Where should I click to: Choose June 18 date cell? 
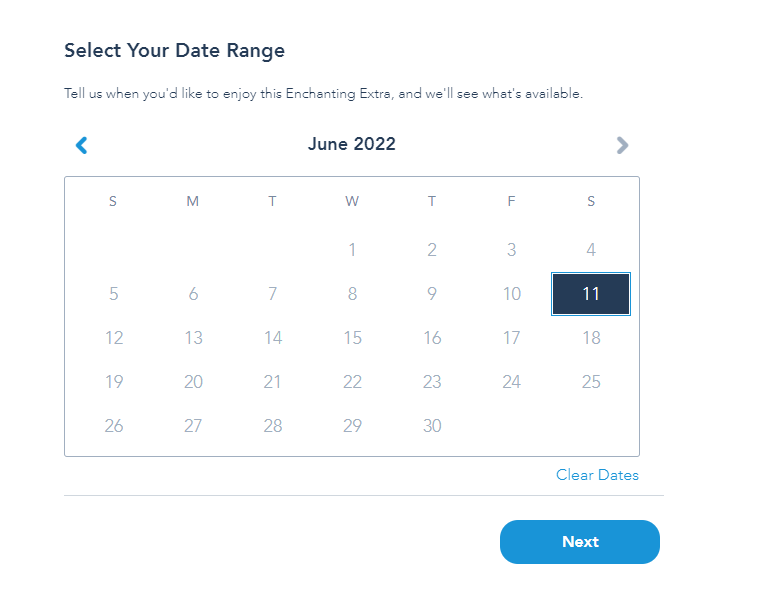[x=591, y=338]
